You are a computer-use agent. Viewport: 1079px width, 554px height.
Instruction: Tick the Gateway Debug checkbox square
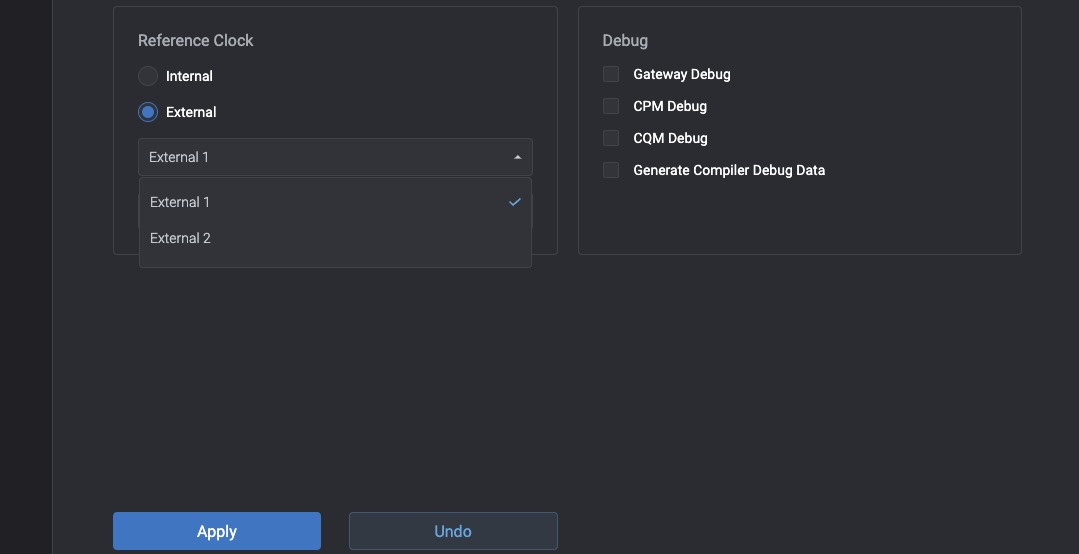(x=611, y=74)
